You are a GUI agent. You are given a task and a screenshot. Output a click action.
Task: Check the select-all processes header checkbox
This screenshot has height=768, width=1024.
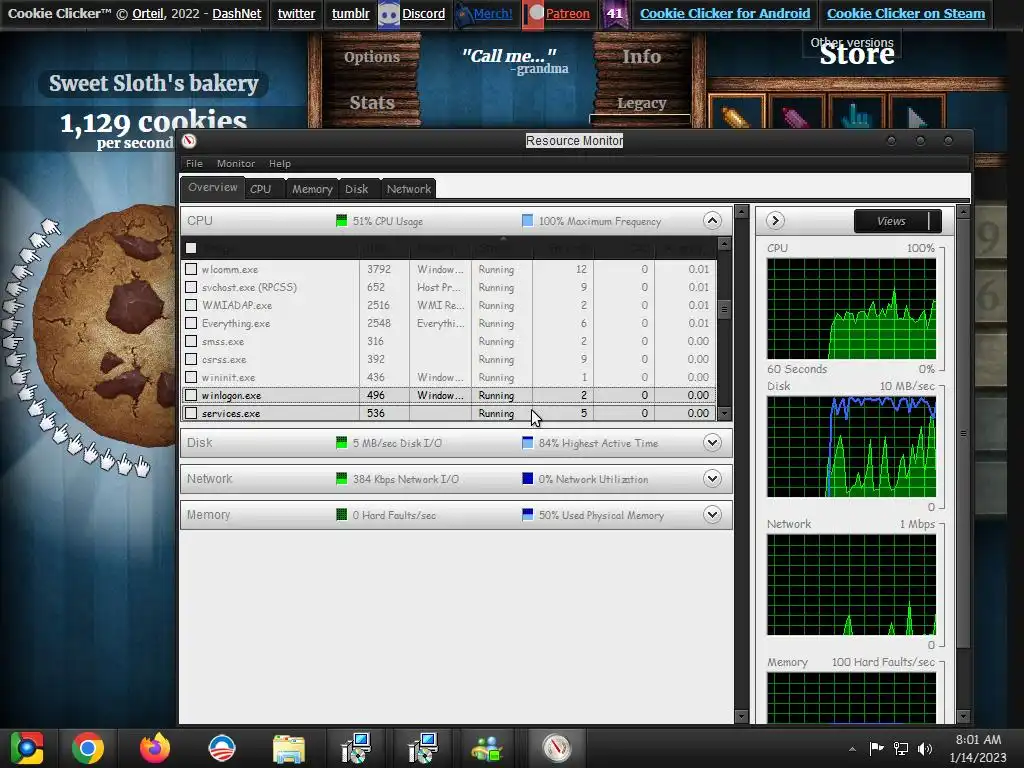[191, 248]
